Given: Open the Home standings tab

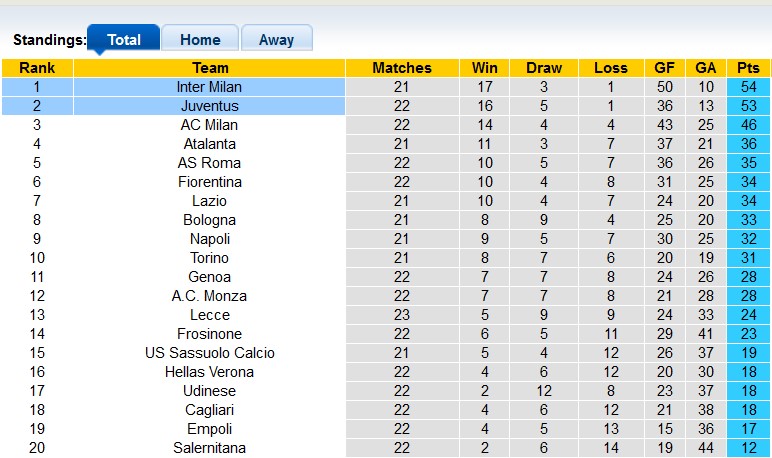Looking at the screenshot, I should [200, 40].
